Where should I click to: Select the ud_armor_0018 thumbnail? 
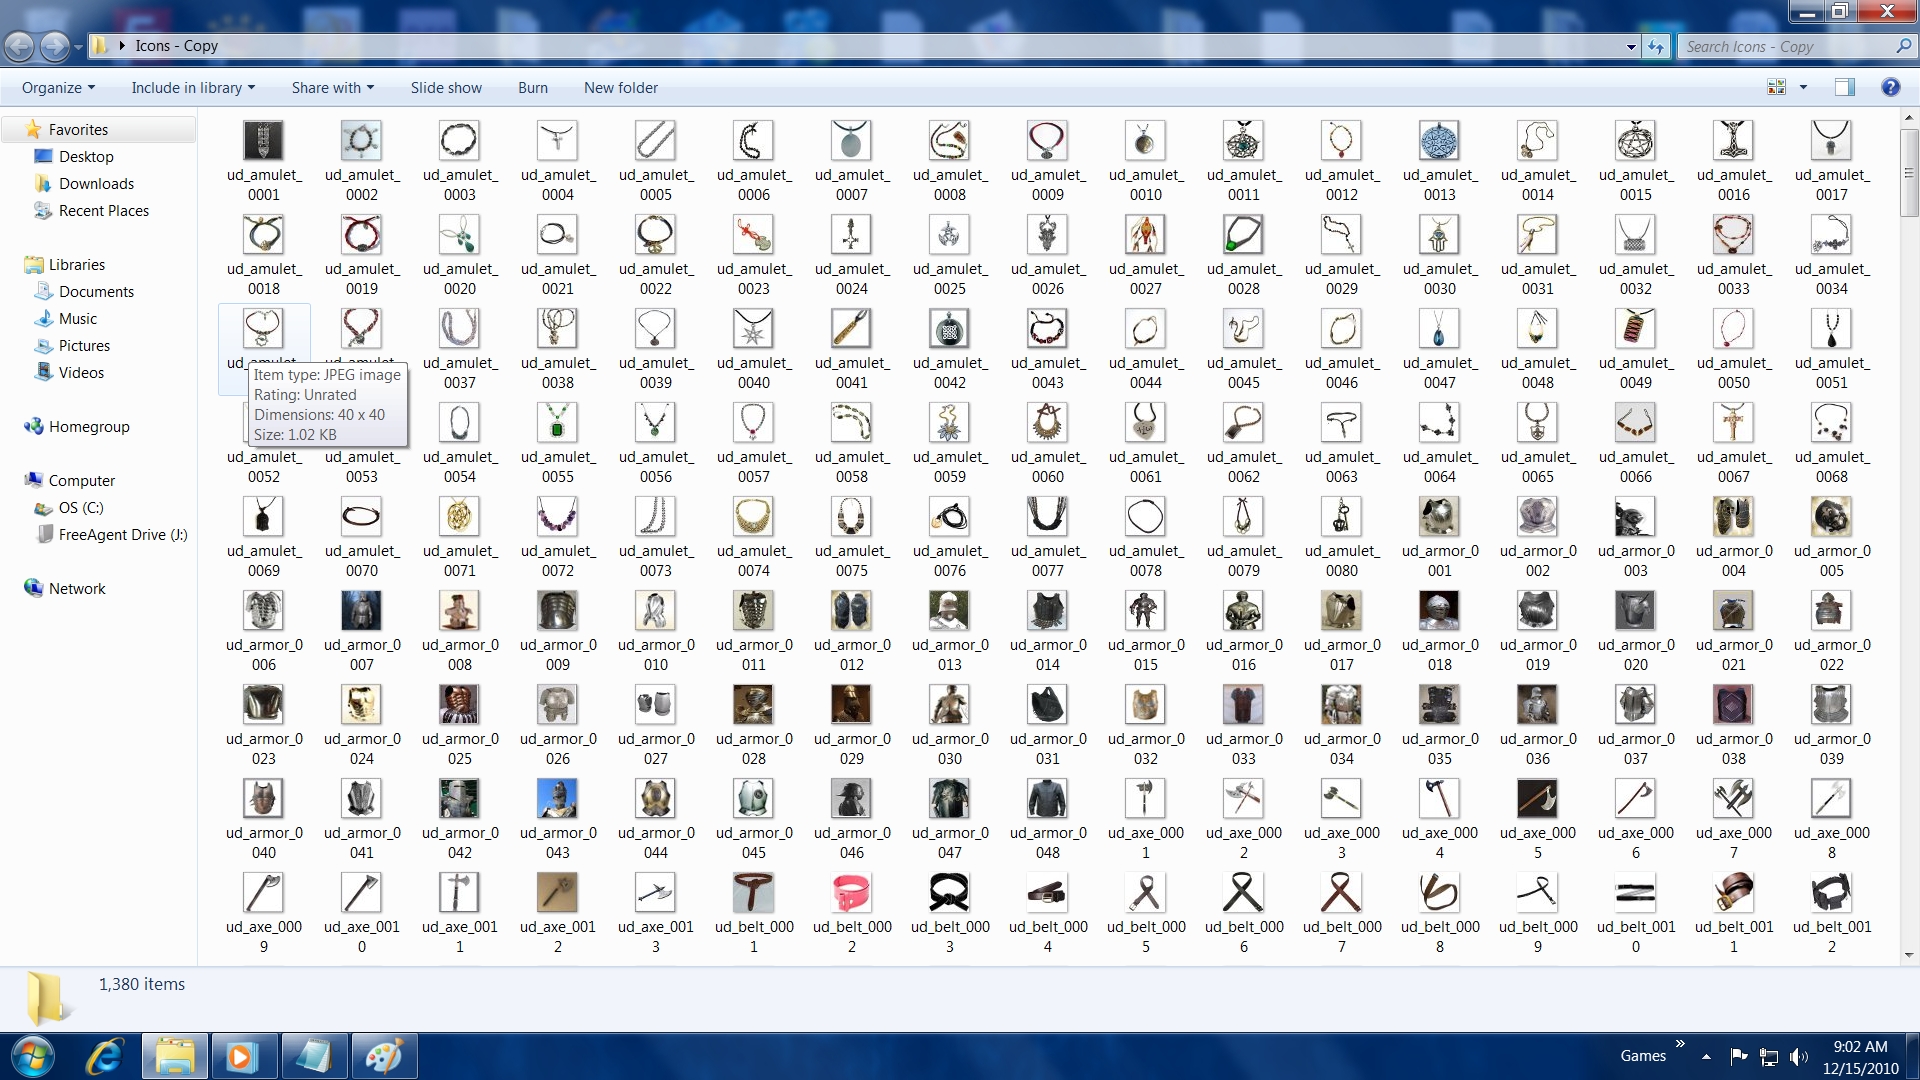1439,611
